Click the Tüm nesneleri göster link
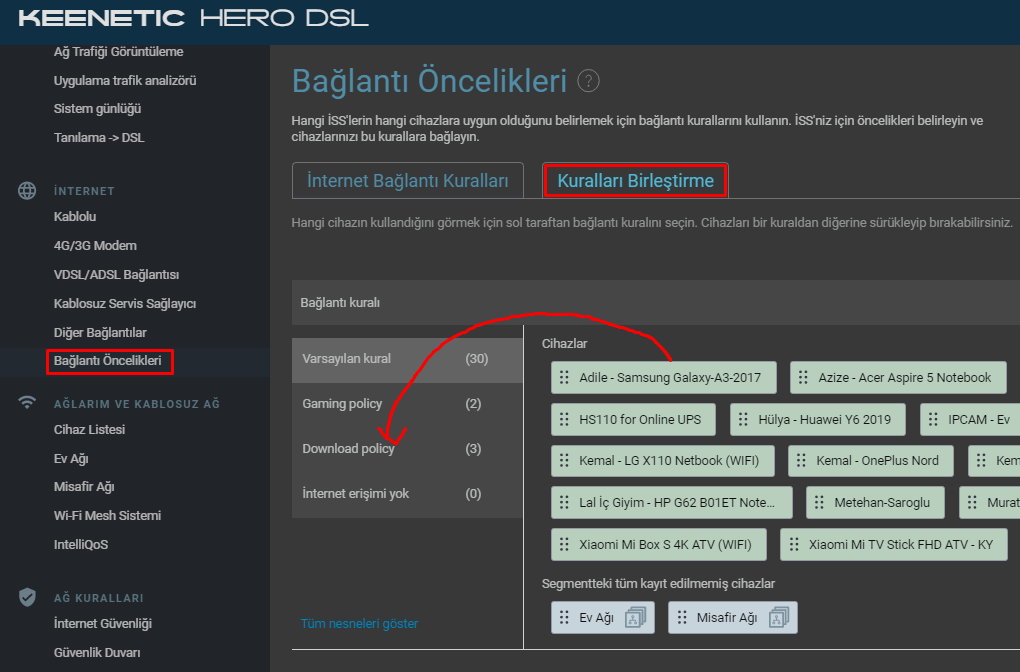 (359, 624)
